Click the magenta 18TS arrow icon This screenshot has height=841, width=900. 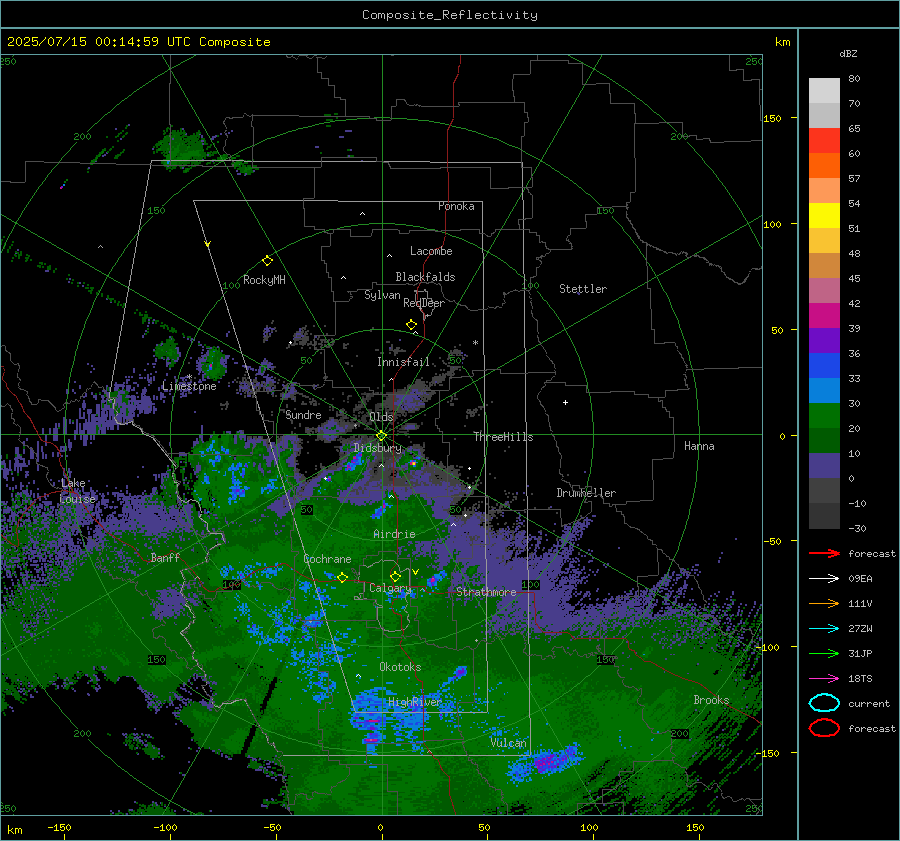[824, 679]
